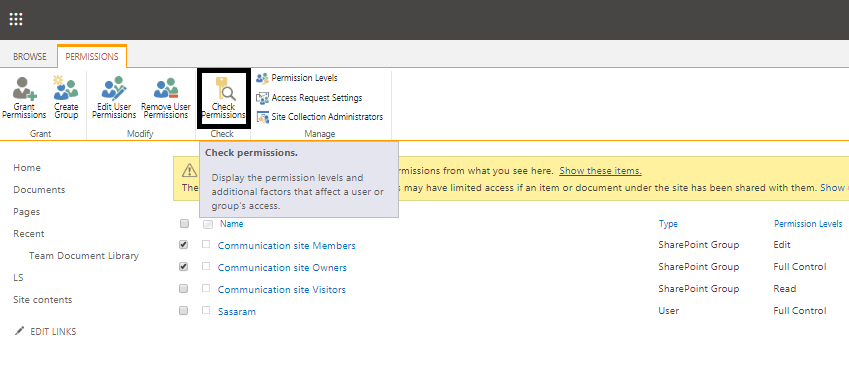Sort by the Type column header
Screen dimensions: 849x383
point(668,224)
